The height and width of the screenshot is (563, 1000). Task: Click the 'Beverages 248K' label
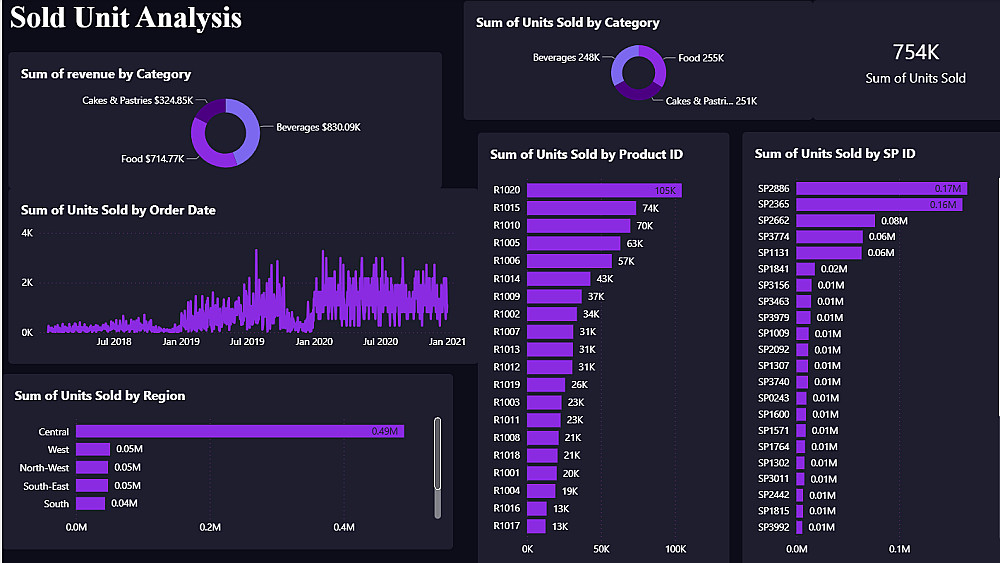coord(566,57)
